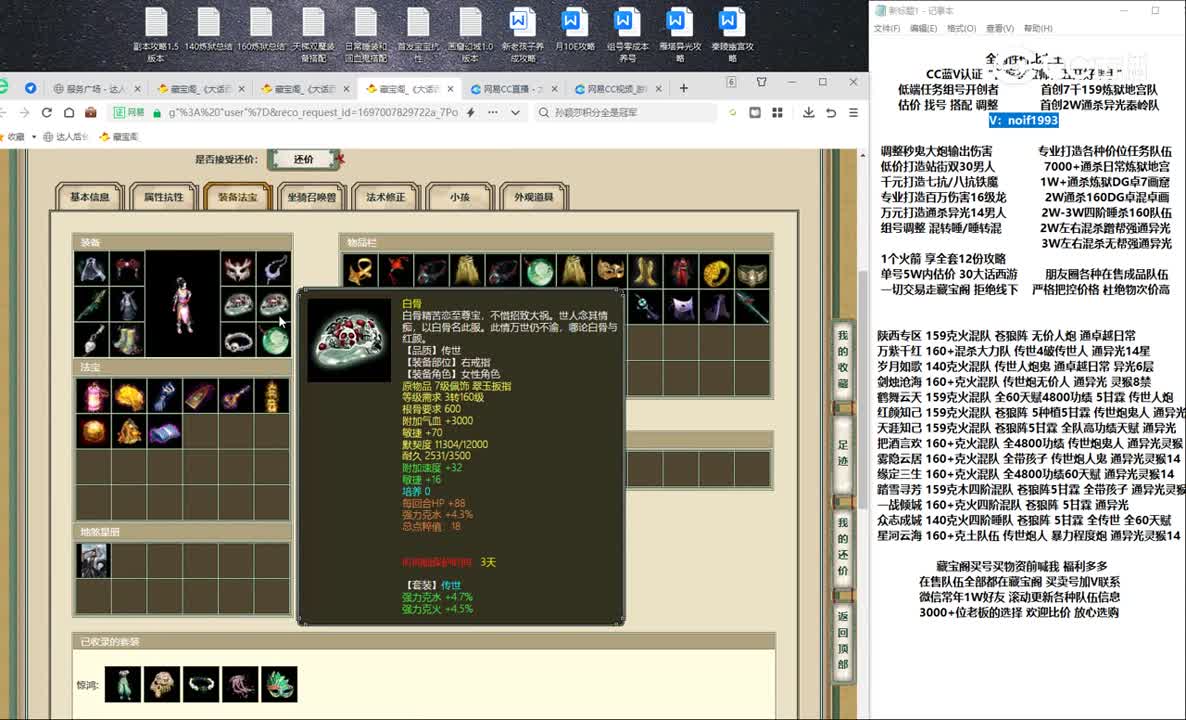Screen dimensions: 1186x720
Task: Select the red robe in the inventory
Action: point(680,271)
